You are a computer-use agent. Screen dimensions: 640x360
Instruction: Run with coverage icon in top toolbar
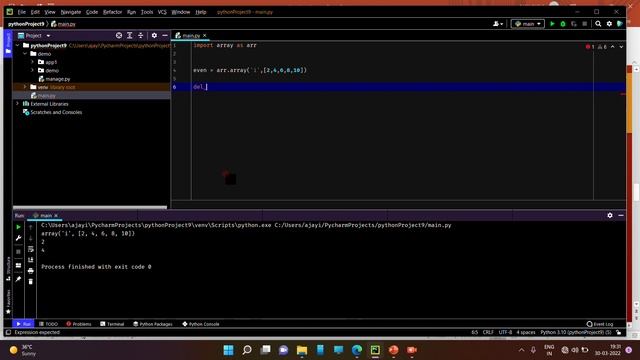574,24
